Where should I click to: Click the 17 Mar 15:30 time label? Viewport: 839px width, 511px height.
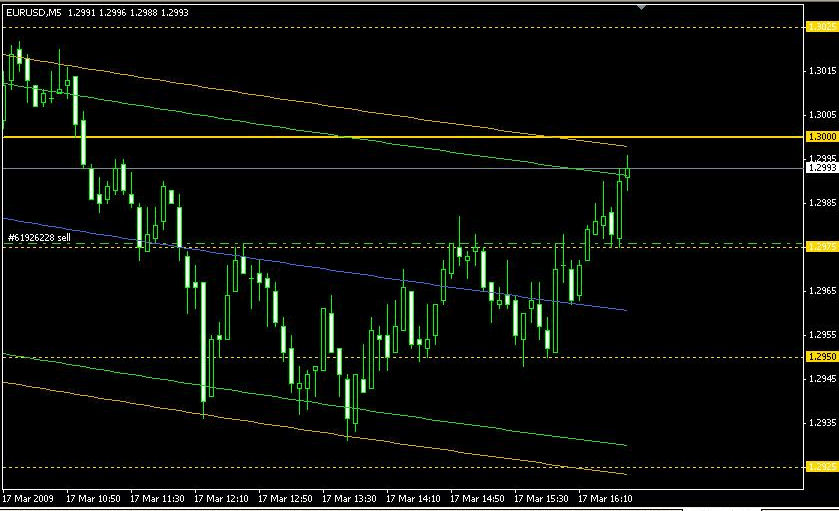point(541,499)
